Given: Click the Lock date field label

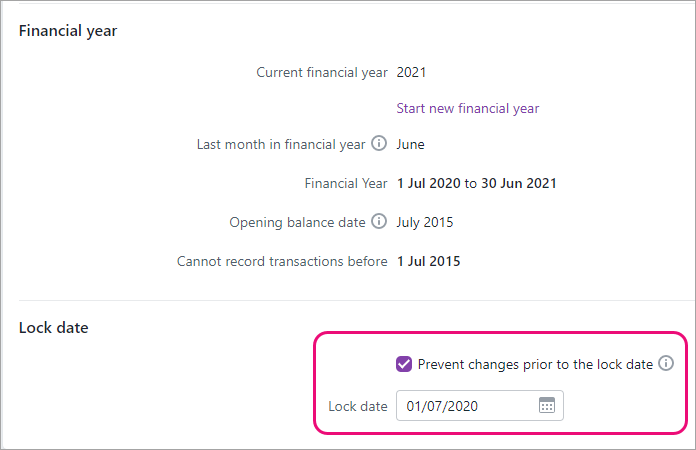Looking at the screenshot, I should (357, 406).
